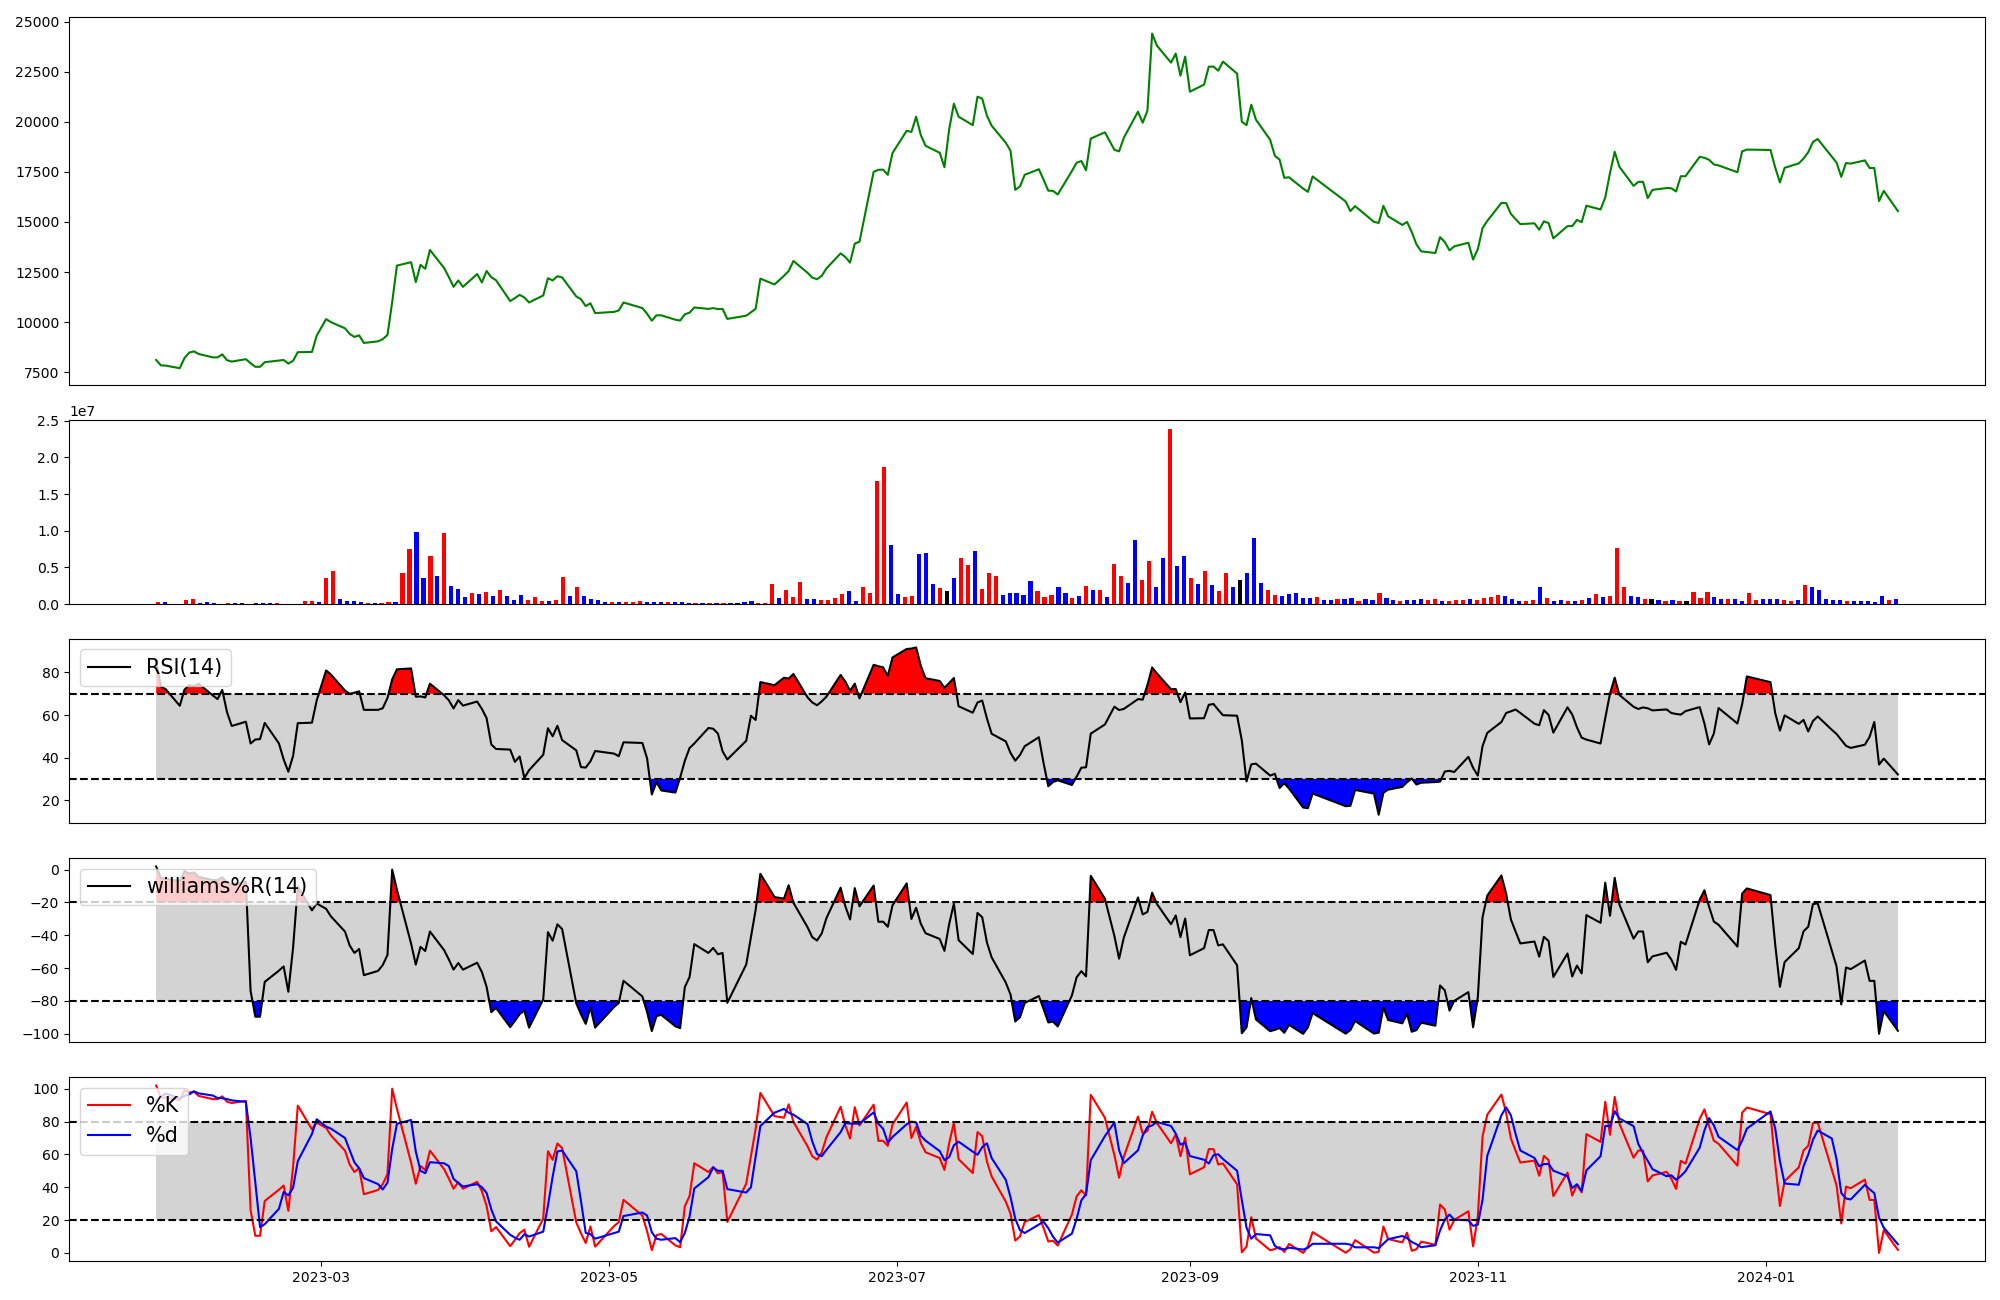Click the blue %d legend line swatch
The height and width of the screenshot is (1300, 2000).
click(109, 1135)
